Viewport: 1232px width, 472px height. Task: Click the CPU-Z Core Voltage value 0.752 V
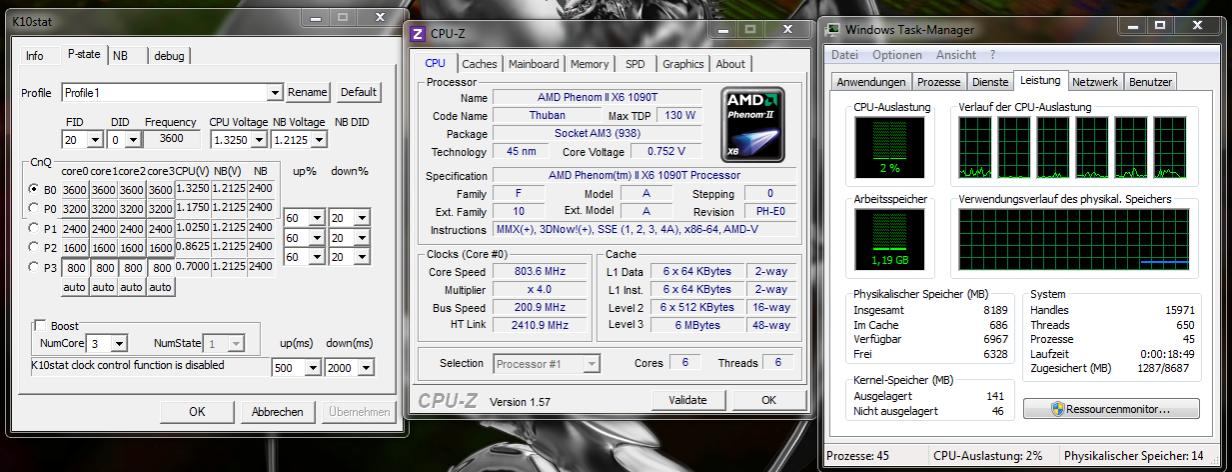(x=666, y=151)
